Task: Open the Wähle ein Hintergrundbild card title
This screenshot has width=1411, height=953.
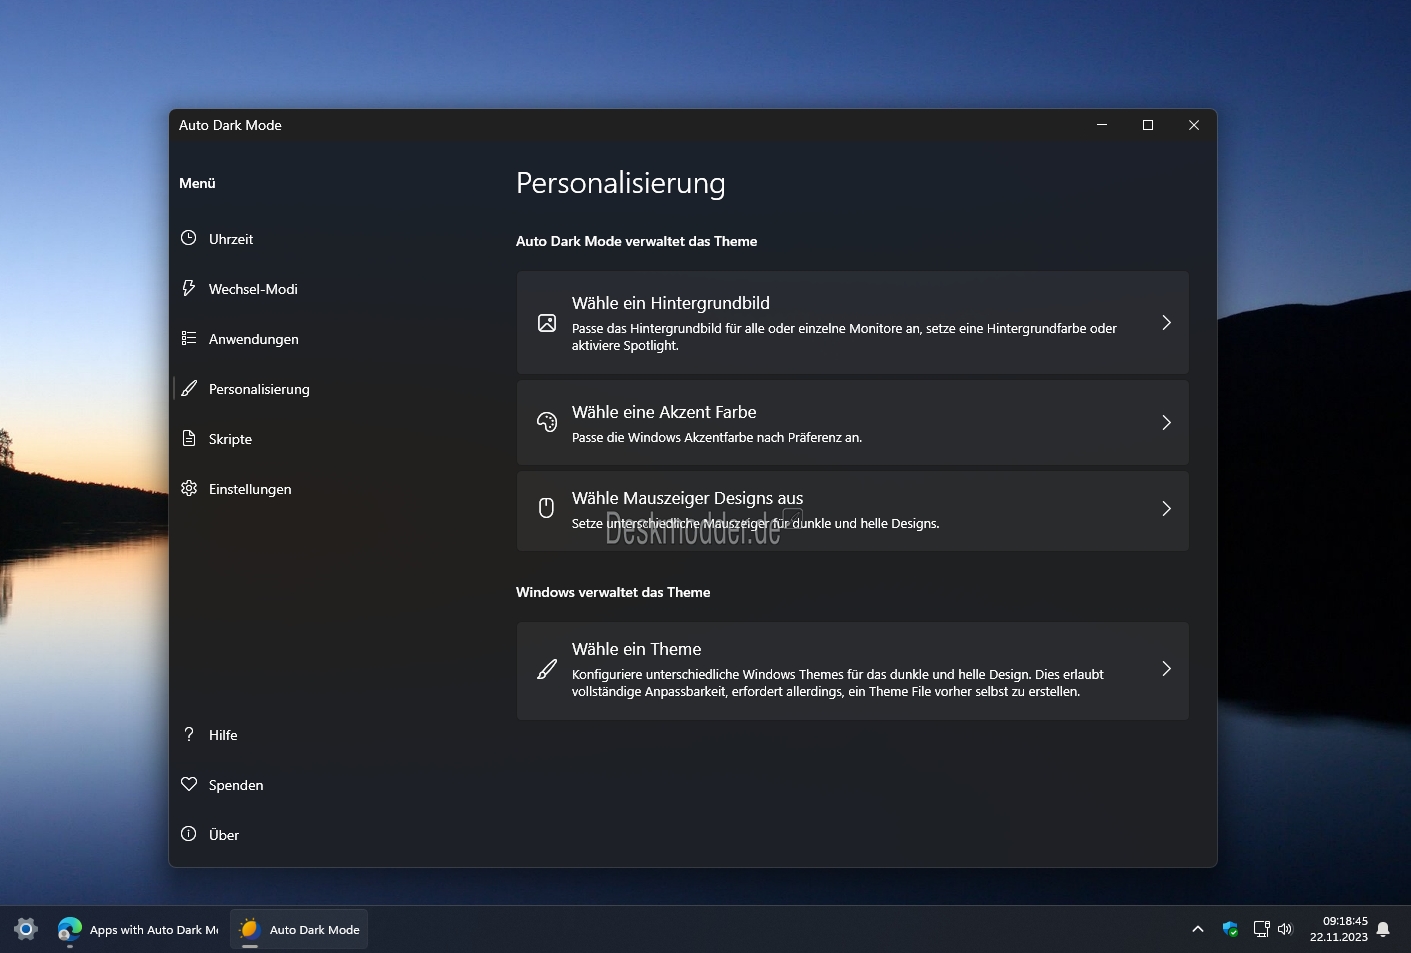Action: (670, 303)
